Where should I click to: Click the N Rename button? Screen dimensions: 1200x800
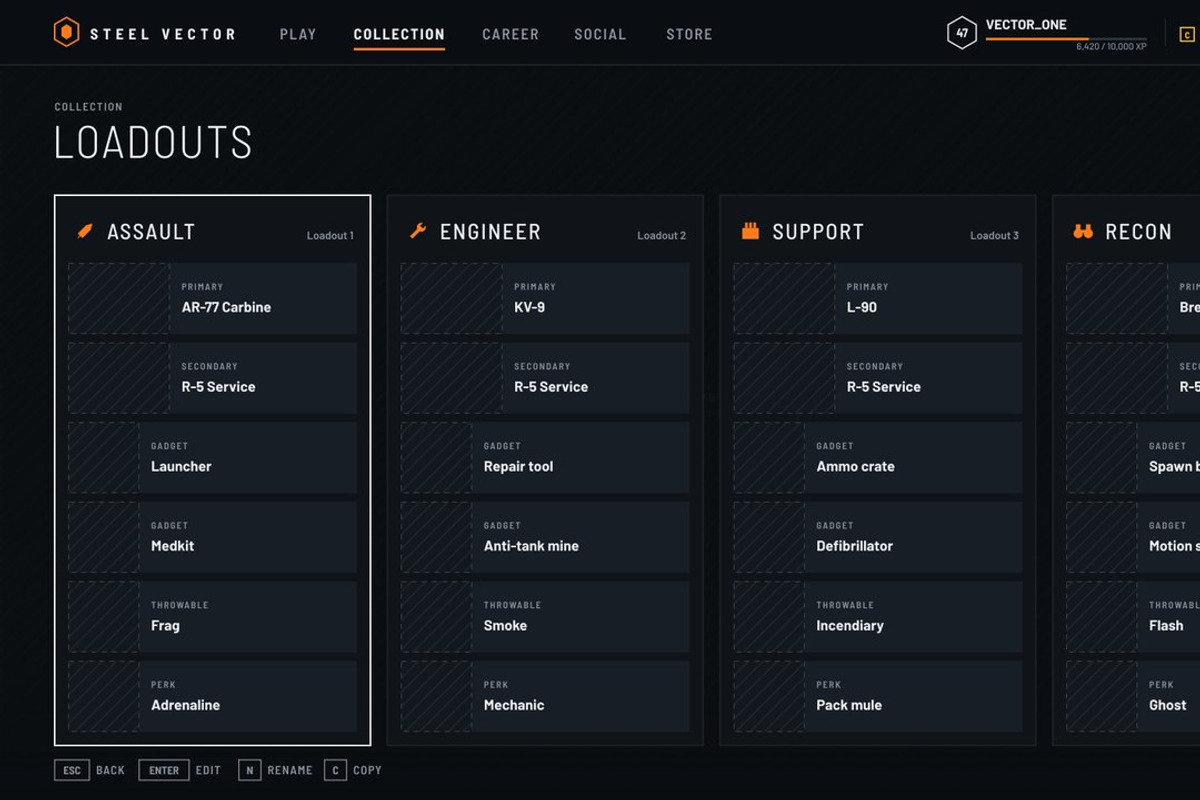click(276, 770)
